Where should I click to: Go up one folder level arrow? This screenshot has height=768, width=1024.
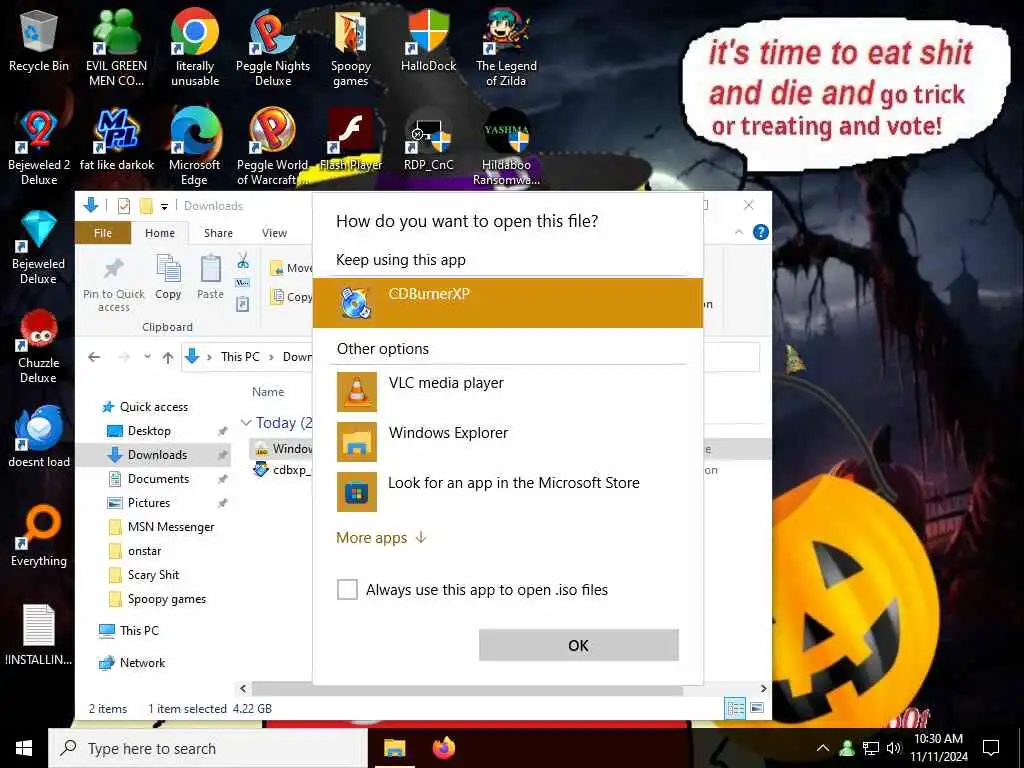pyautogui.click(x=168, y=357)
